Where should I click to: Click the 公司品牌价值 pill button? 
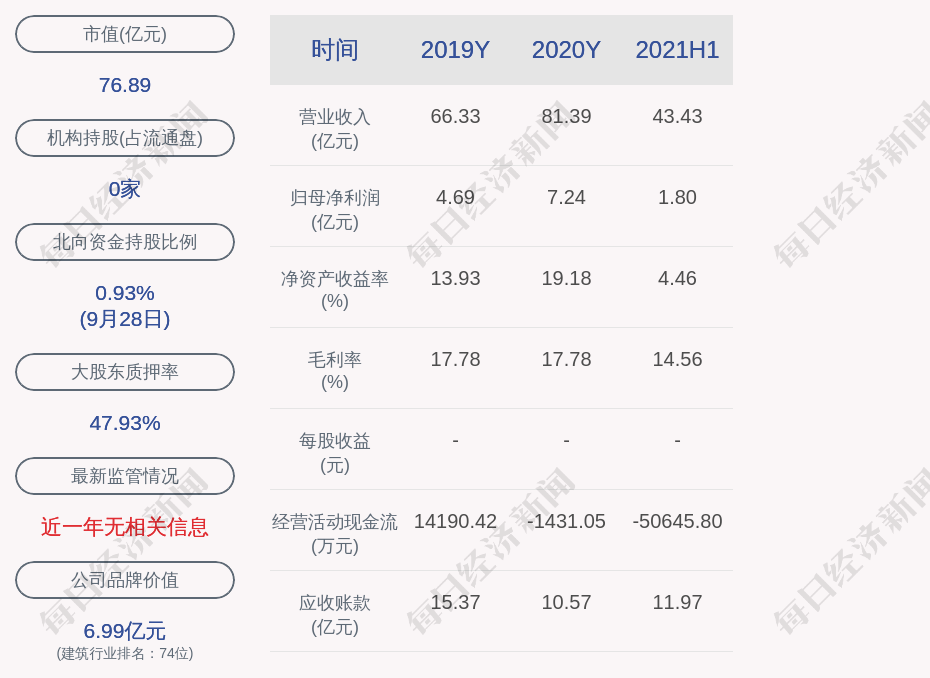click(125, 580)
